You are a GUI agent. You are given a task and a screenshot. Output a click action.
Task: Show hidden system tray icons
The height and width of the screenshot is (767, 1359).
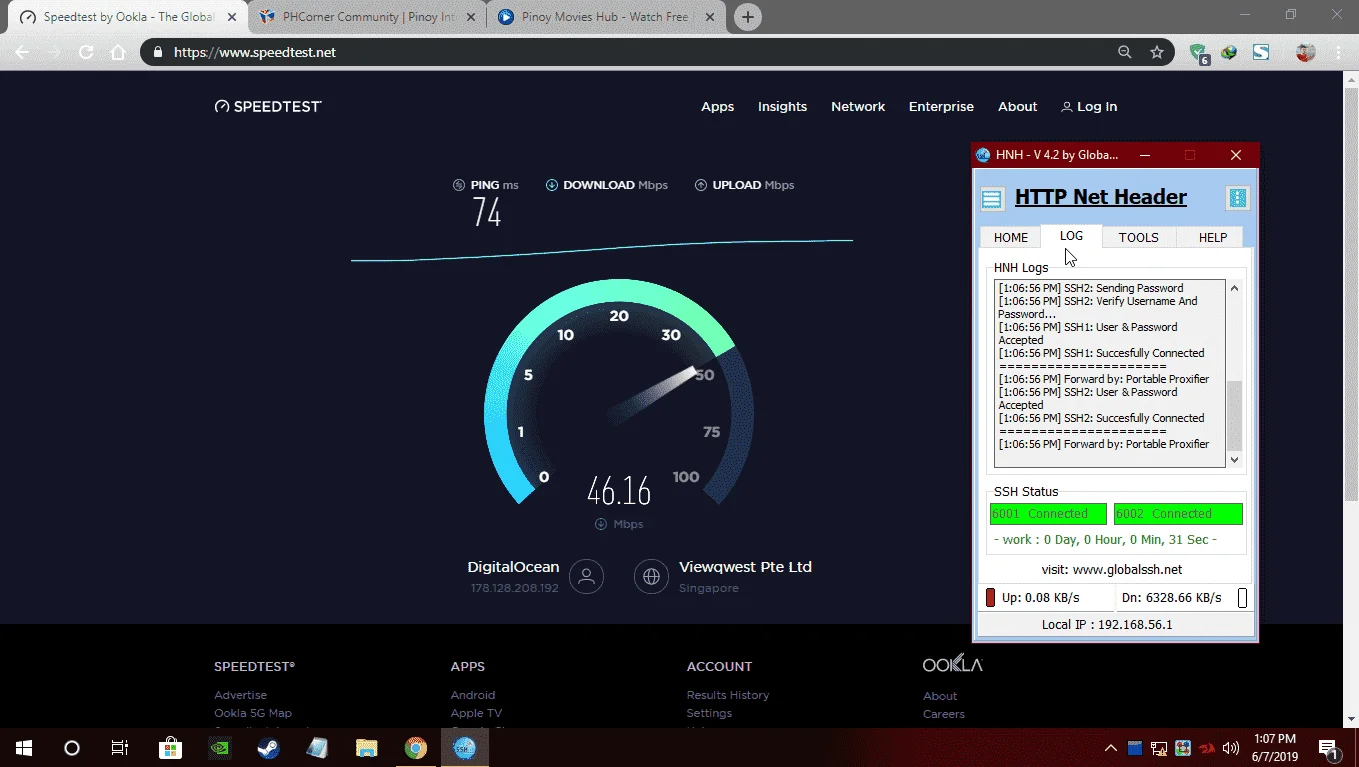(1111, 748)
